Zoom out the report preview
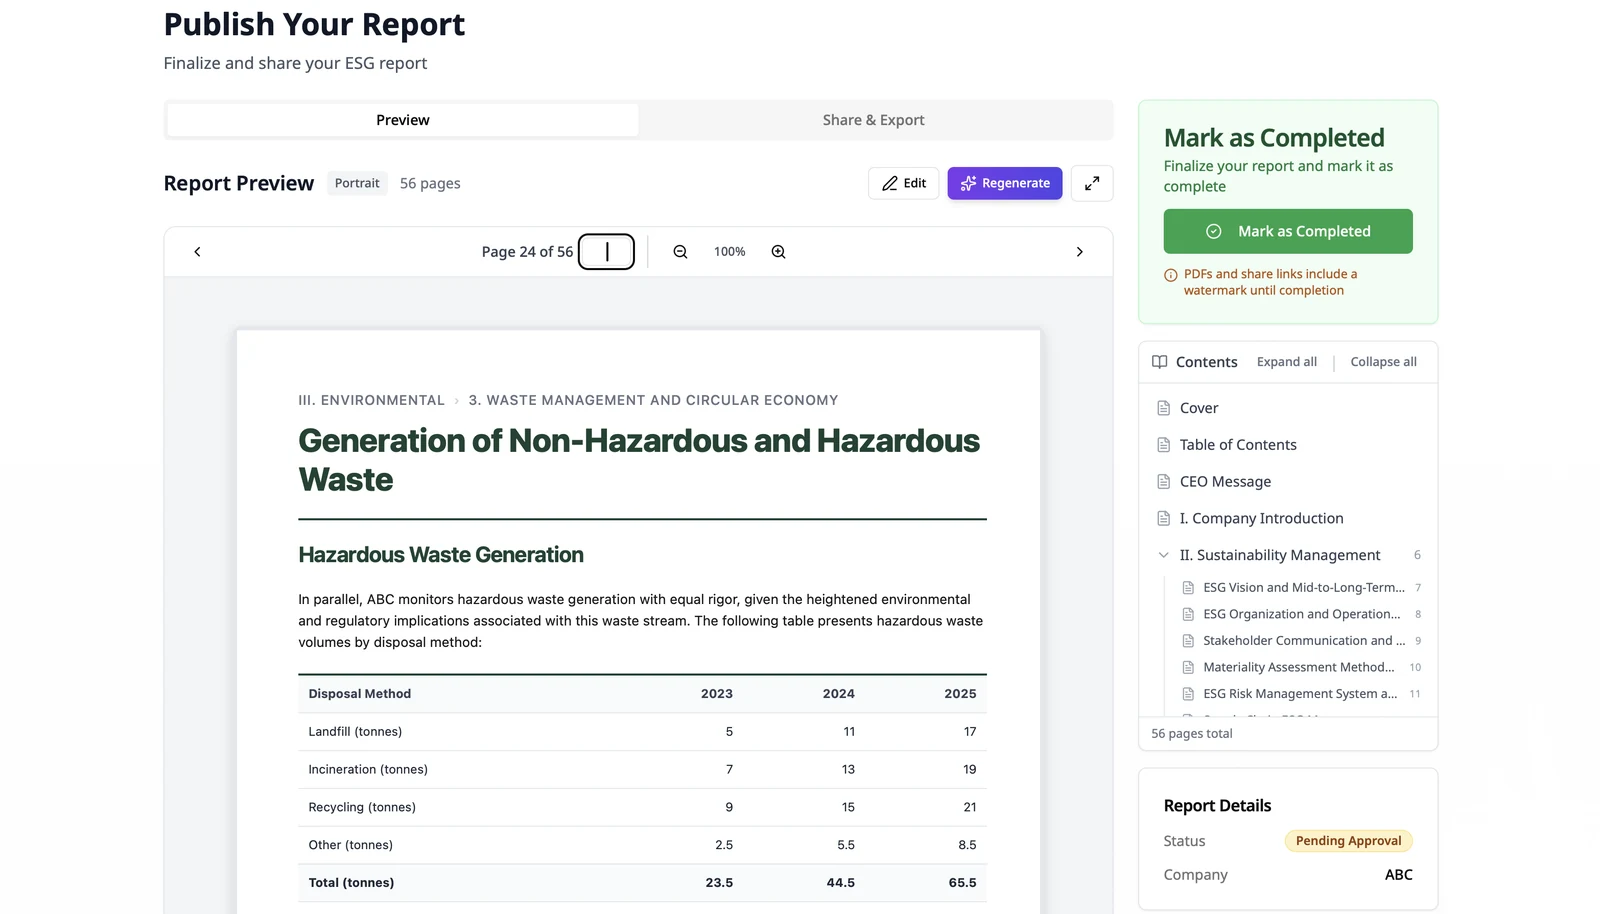1600x914 pixels. (x=680, y=252)
